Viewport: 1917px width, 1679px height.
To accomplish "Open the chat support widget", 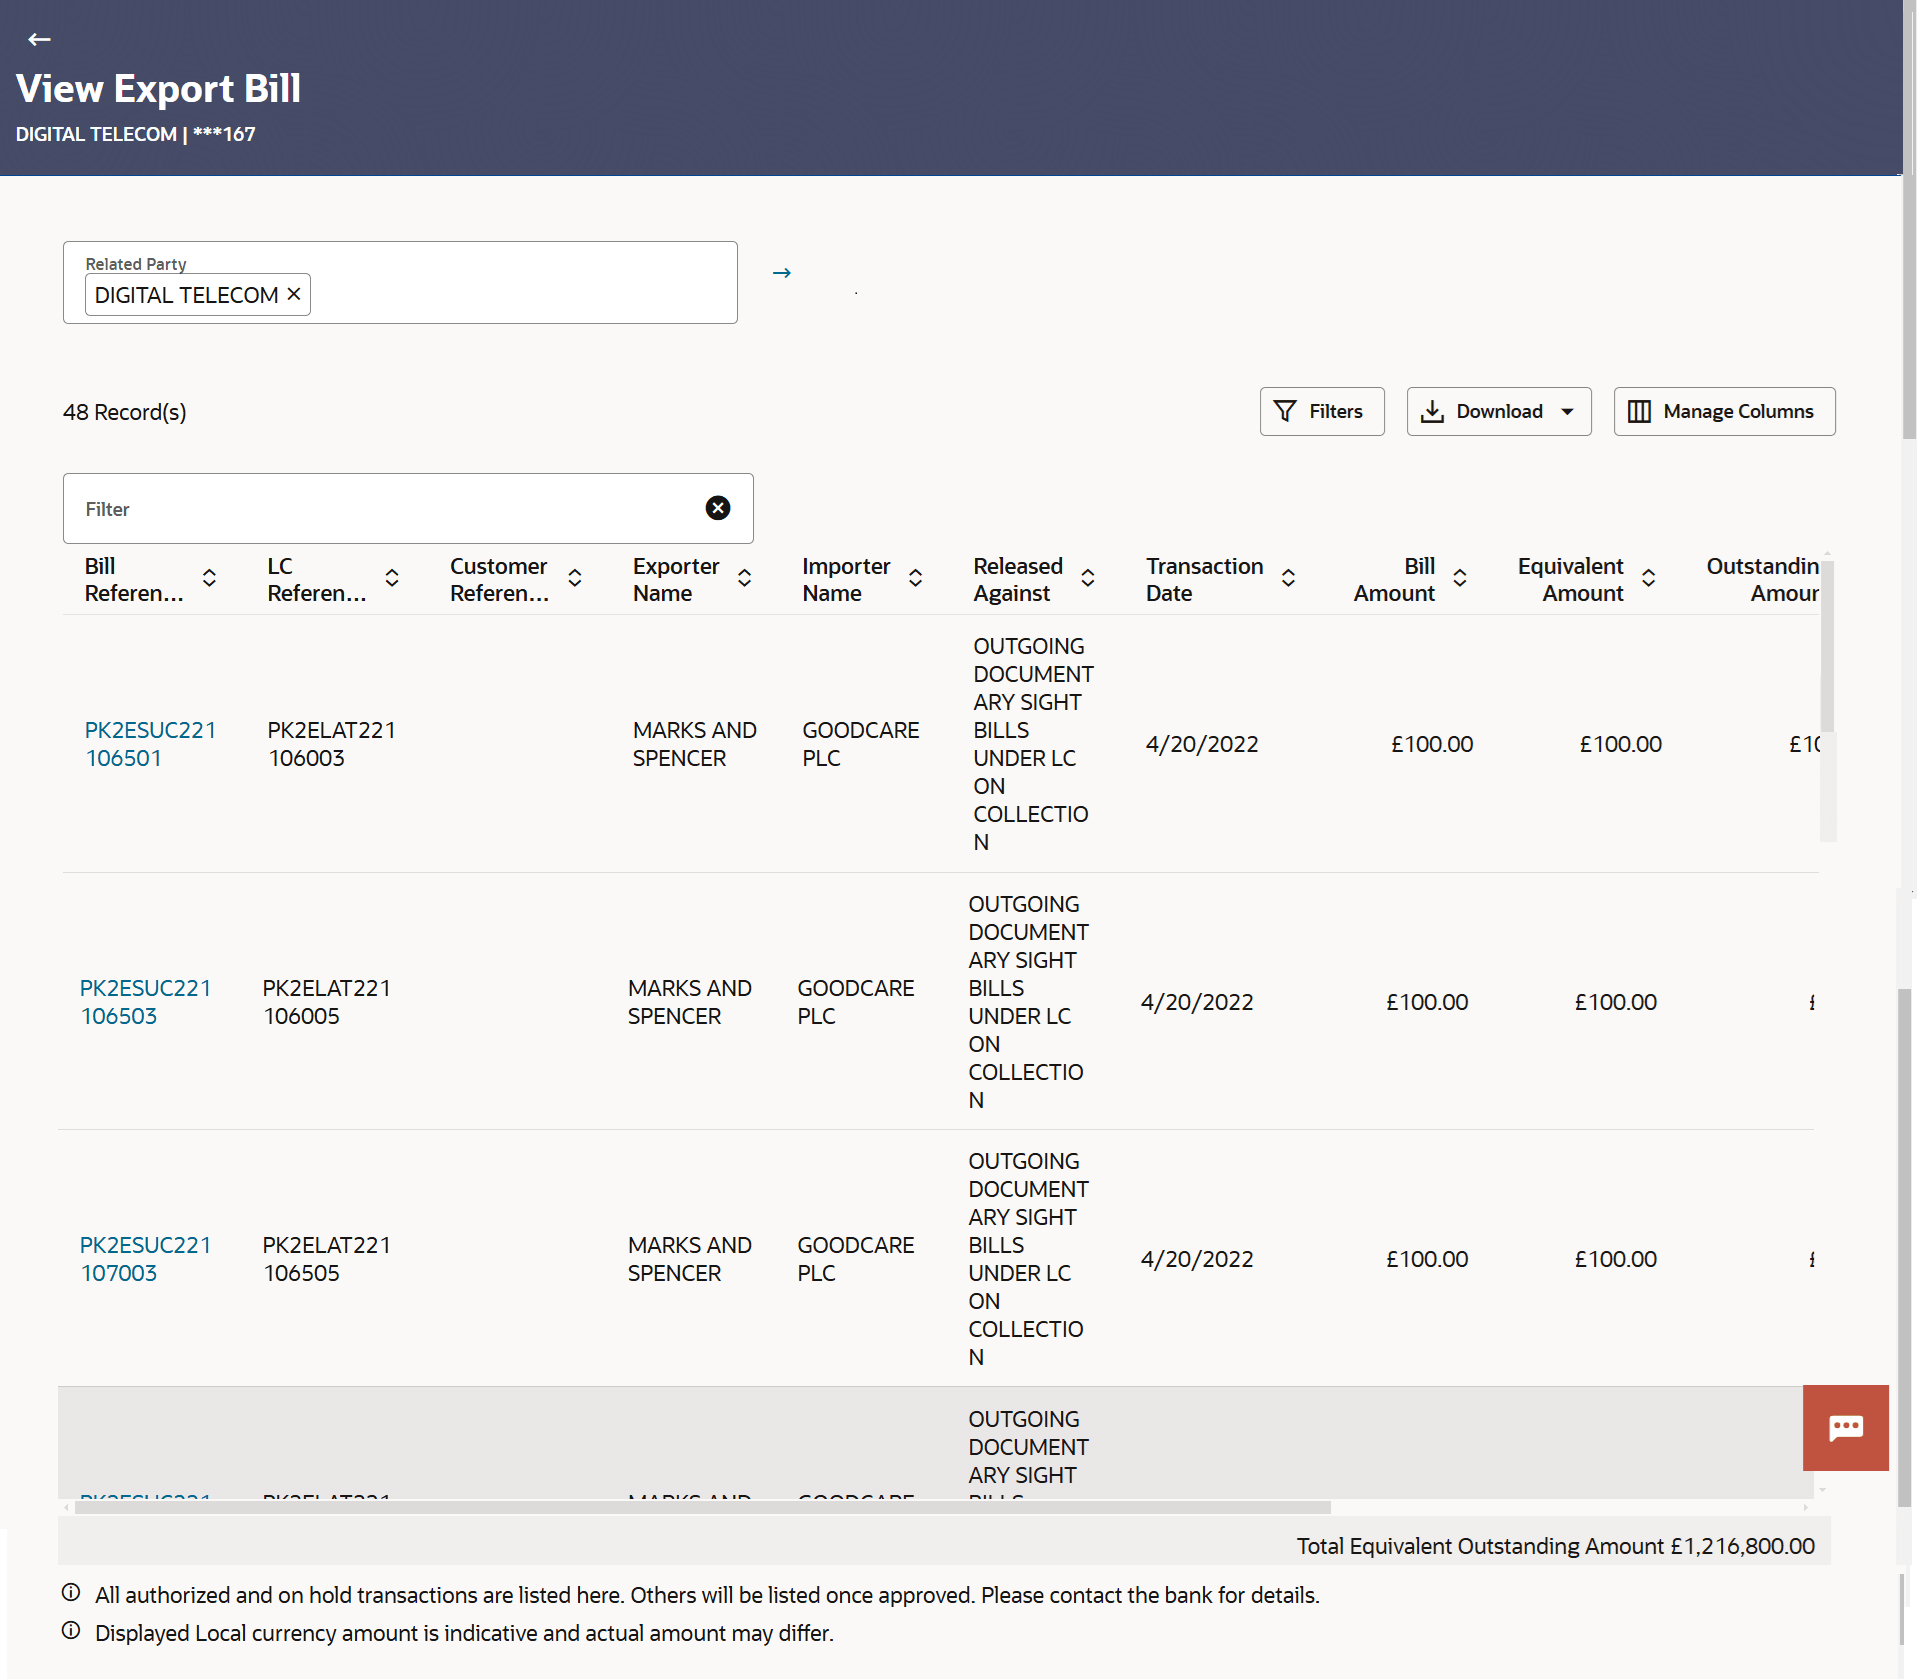I will click(1844, 1427).
